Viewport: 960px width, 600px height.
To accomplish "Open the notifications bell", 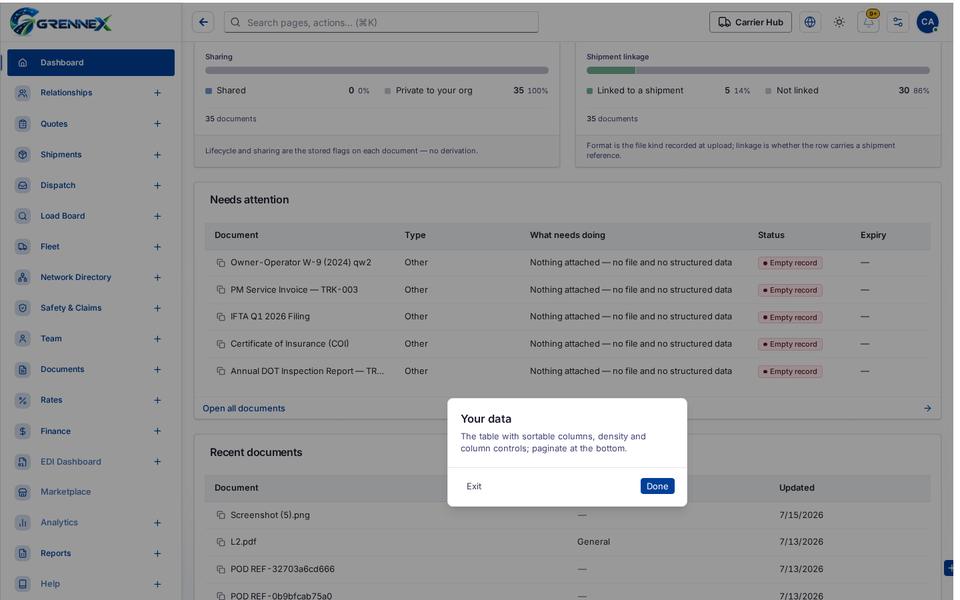I will pyautogui.click(x=868, y=22).
